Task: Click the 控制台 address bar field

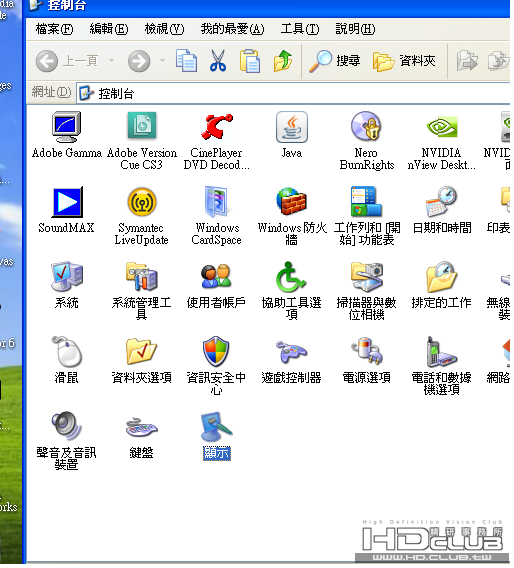Action: click(x=293, y=93)
